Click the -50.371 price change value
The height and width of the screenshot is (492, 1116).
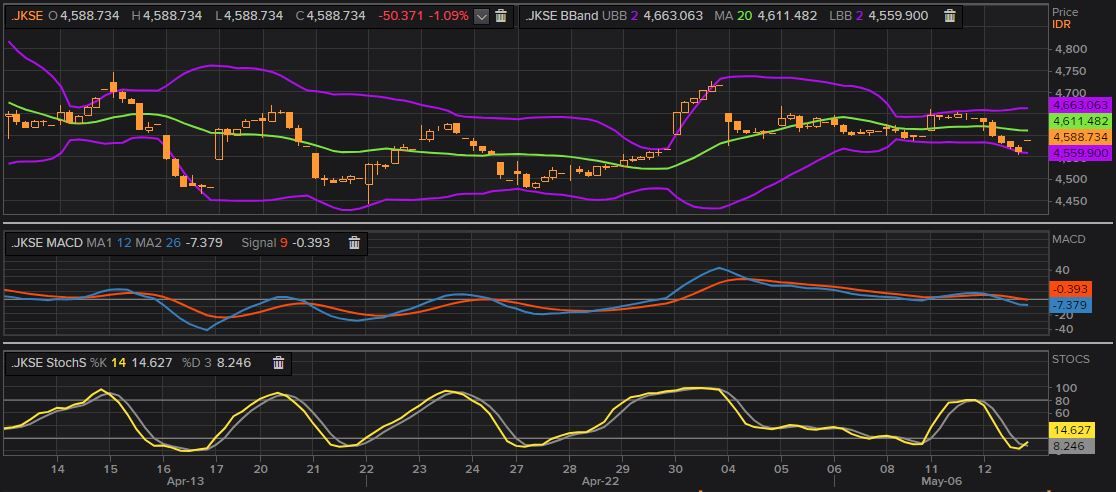tap(402, 16)
